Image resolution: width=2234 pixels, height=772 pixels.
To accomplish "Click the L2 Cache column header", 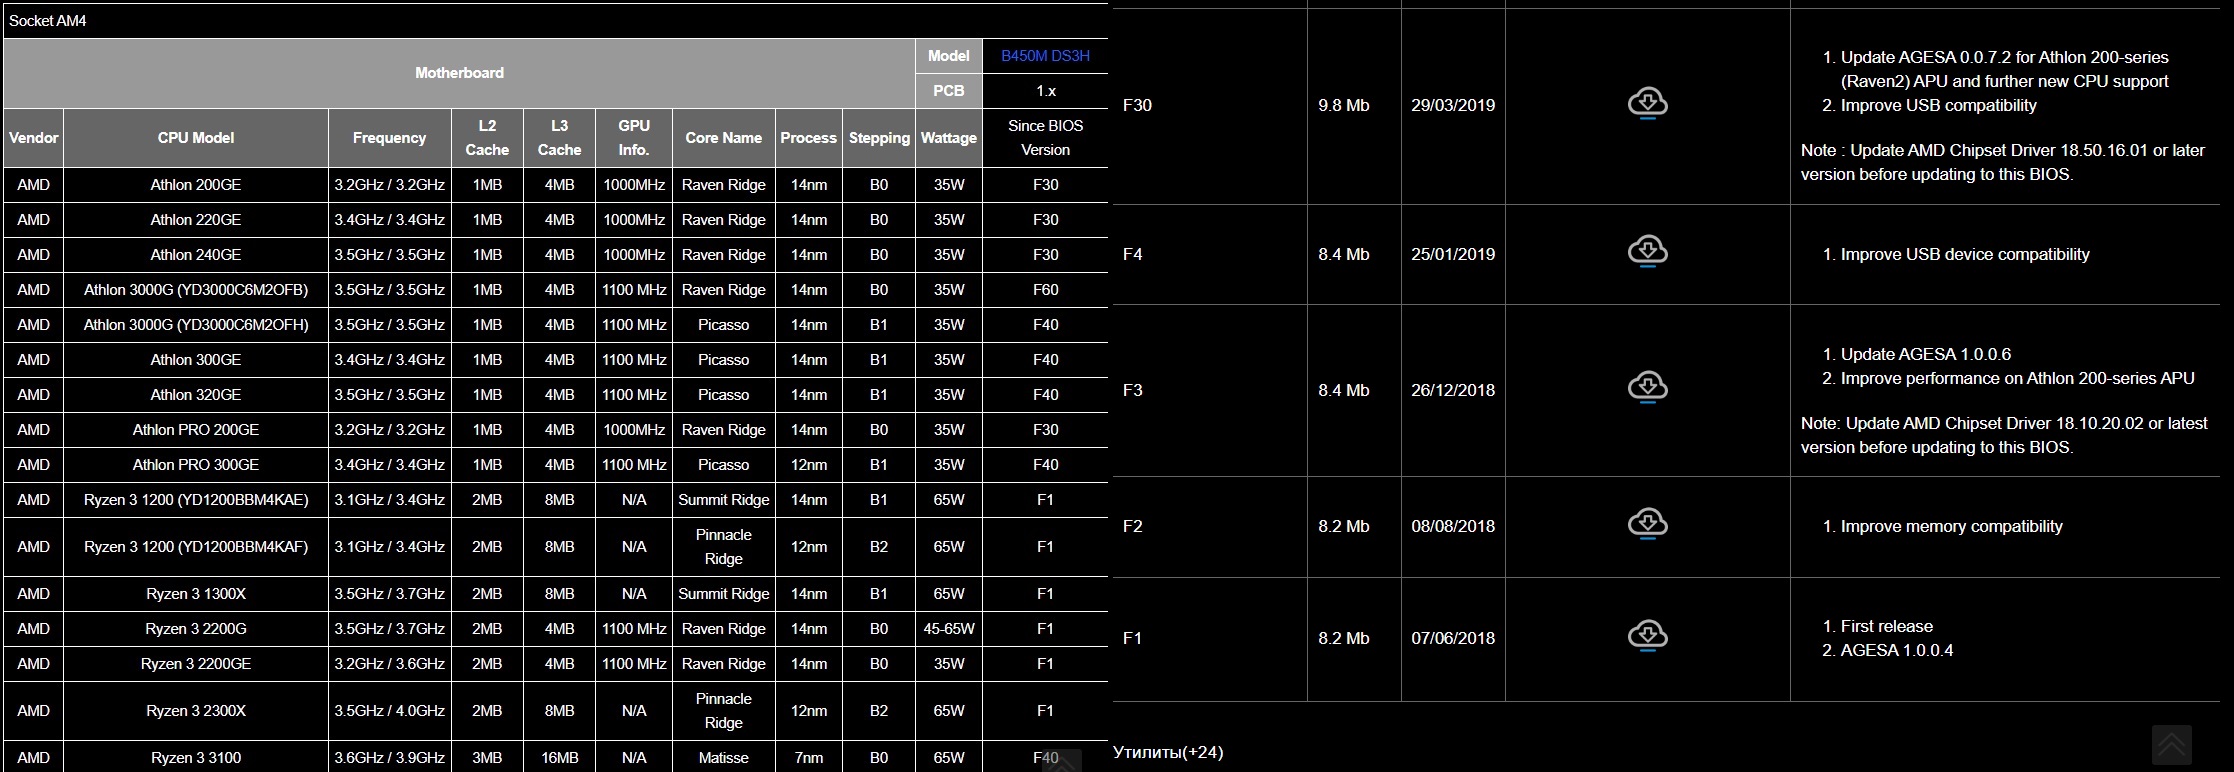I will 487,138.
